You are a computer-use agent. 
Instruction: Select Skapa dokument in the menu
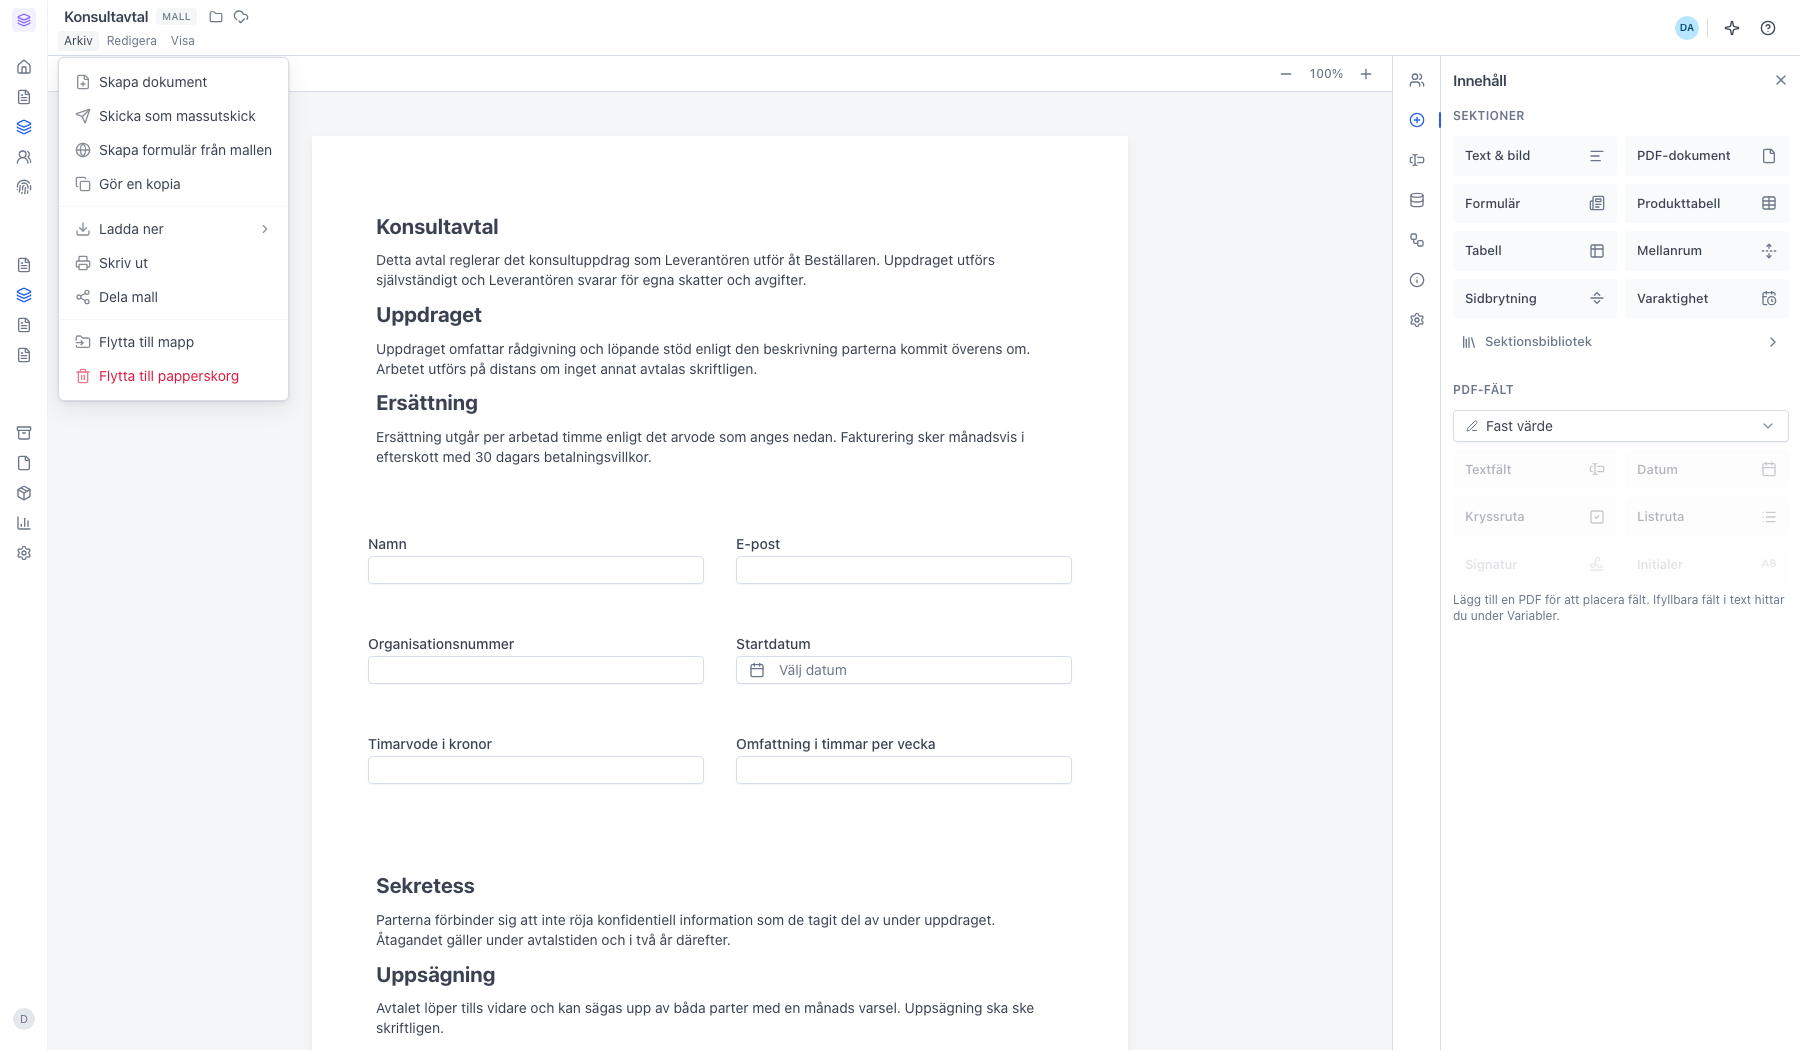tap(173, 82)
